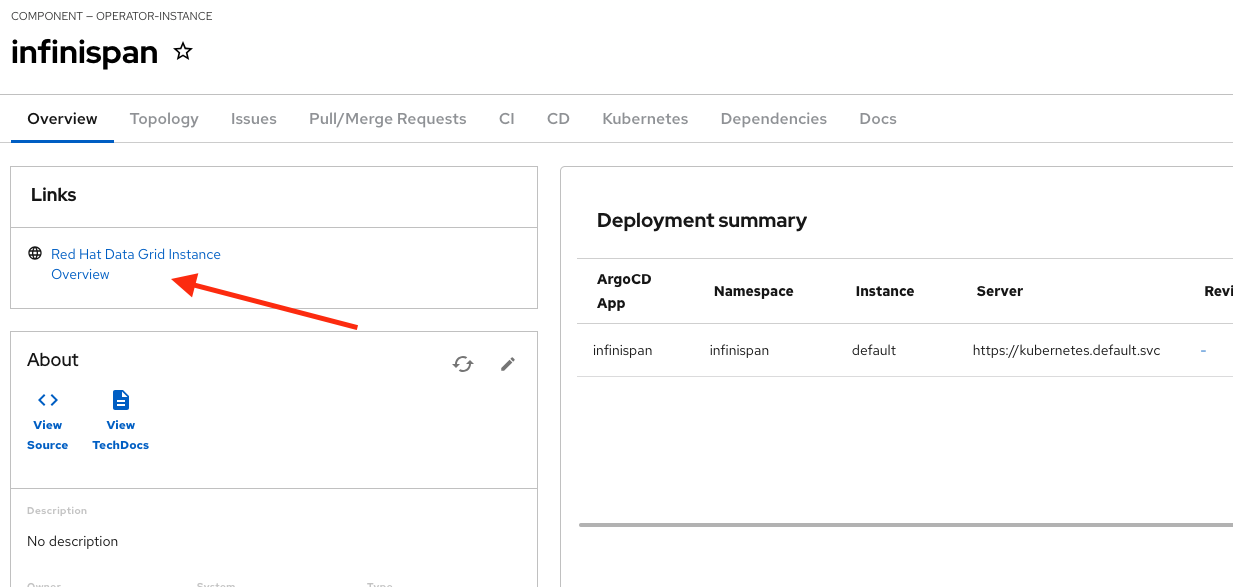This screenshot has height=587, width=1233.
Task: Click the ArgoCD App column header
Action: pyautogui.click(x=624, y=291)
